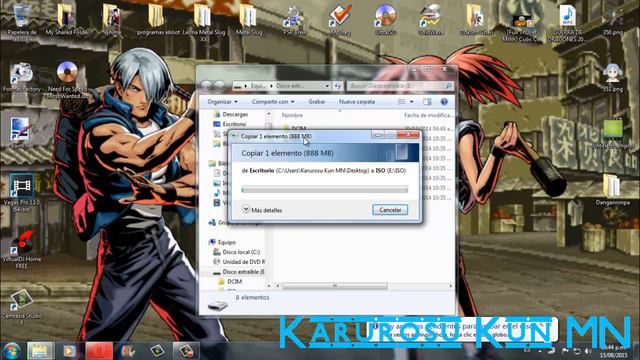
Task: Launch Format Factory from desktop
Action: 22,77
